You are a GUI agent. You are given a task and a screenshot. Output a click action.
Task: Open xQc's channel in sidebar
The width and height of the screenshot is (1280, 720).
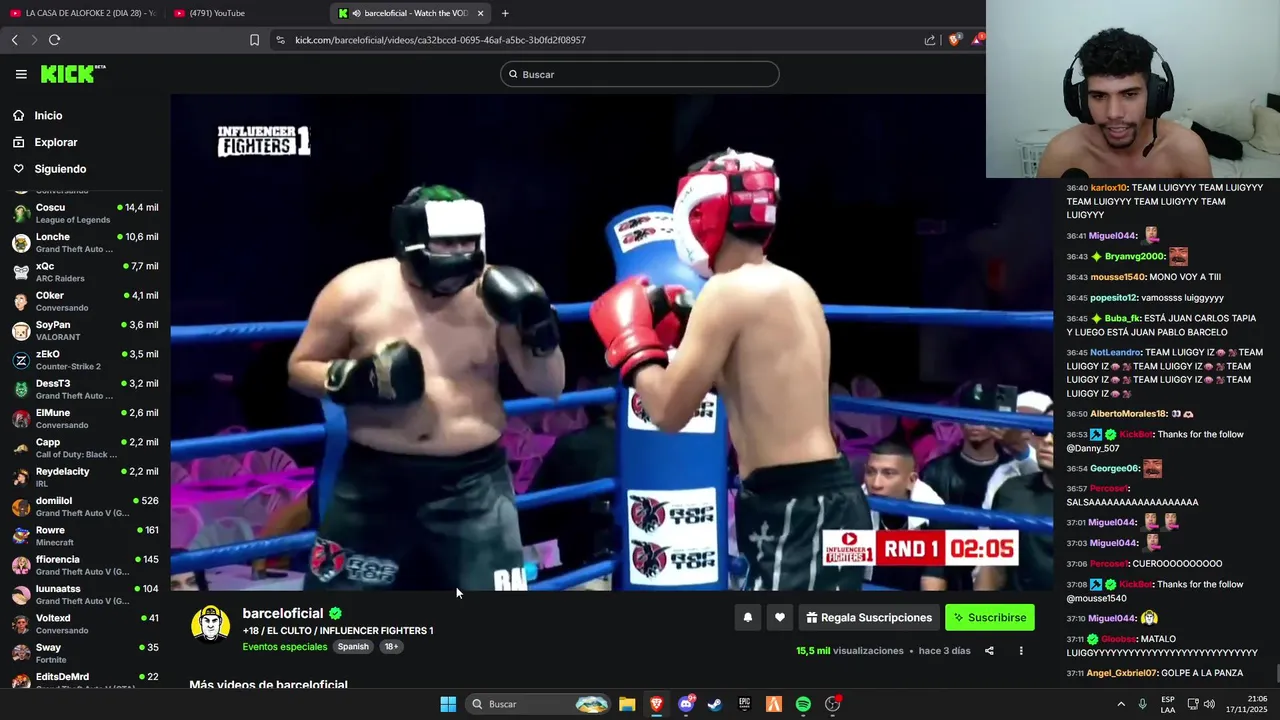coord(85,272)
